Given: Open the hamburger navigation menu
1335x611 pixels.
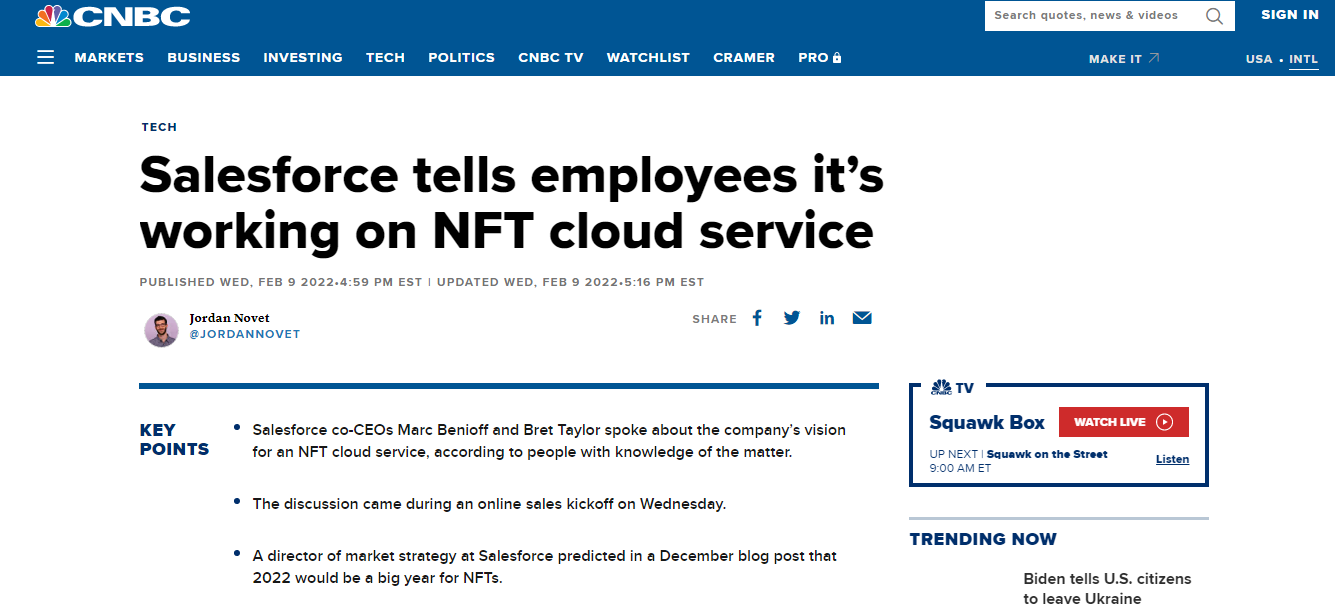Looking at the screenshot, I should click(x=45, y=57).
